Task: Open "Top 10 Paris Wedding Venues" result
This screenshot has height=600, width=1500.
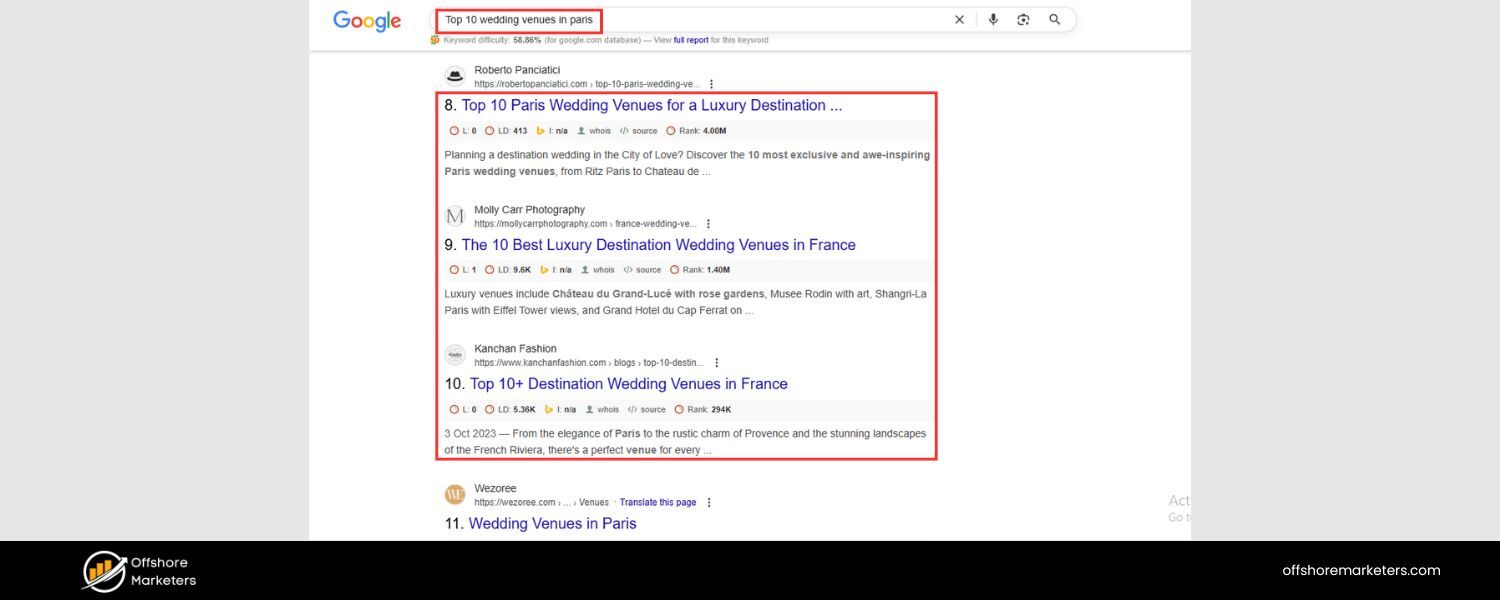Action: [x=651, y=106]
